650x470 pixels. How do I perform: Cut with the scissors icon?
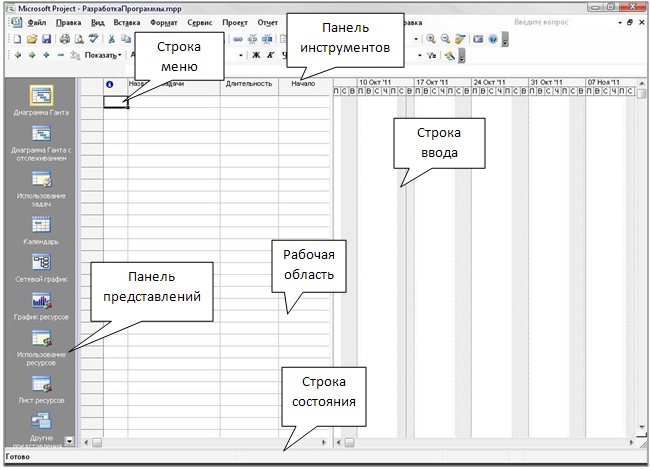pyautogui.click(x=111, y=39)
